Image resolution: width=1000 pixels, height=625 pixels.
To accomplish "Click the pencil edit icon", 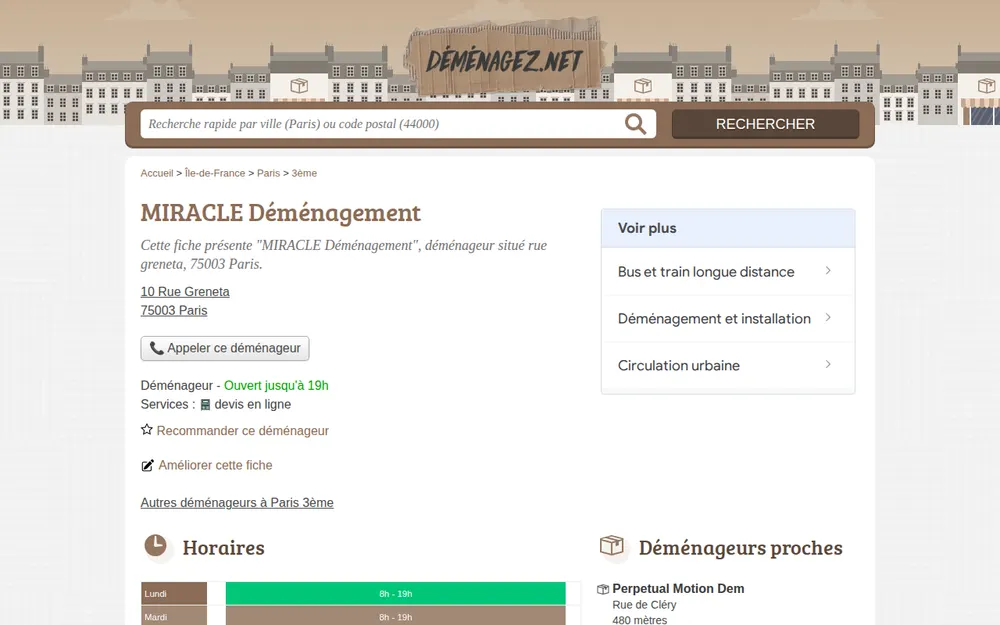I will [147, 466].
